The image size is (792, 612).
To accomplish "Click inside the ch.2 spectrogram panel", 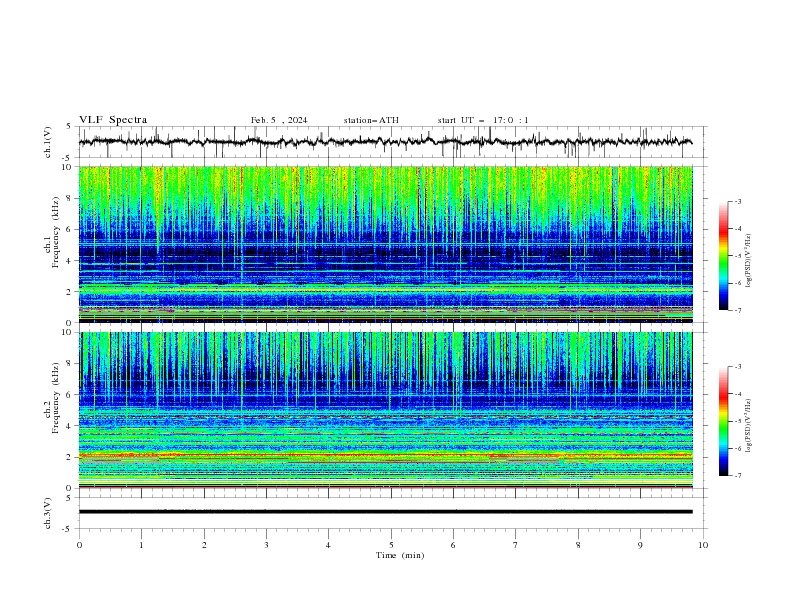I will coord(385,410).
